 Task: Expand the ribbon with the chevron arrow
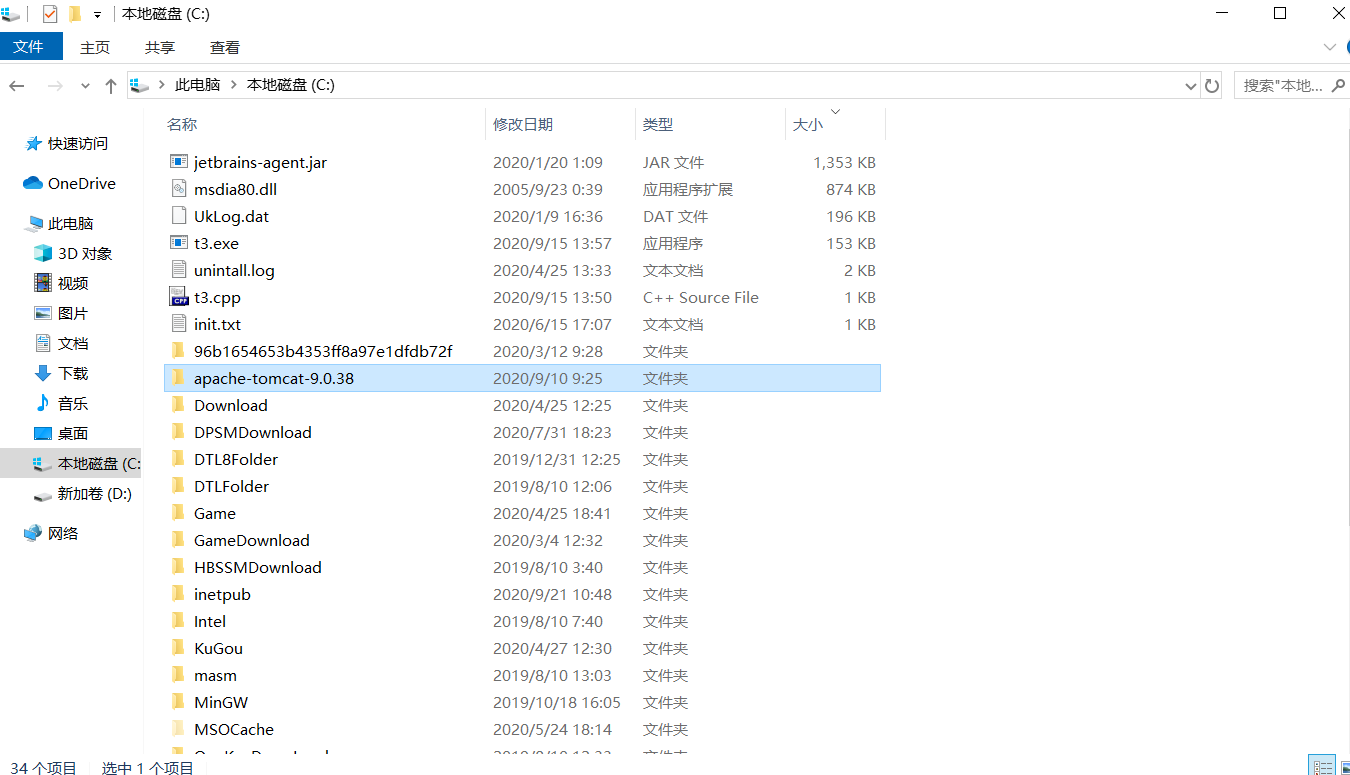pos(1330,47)
